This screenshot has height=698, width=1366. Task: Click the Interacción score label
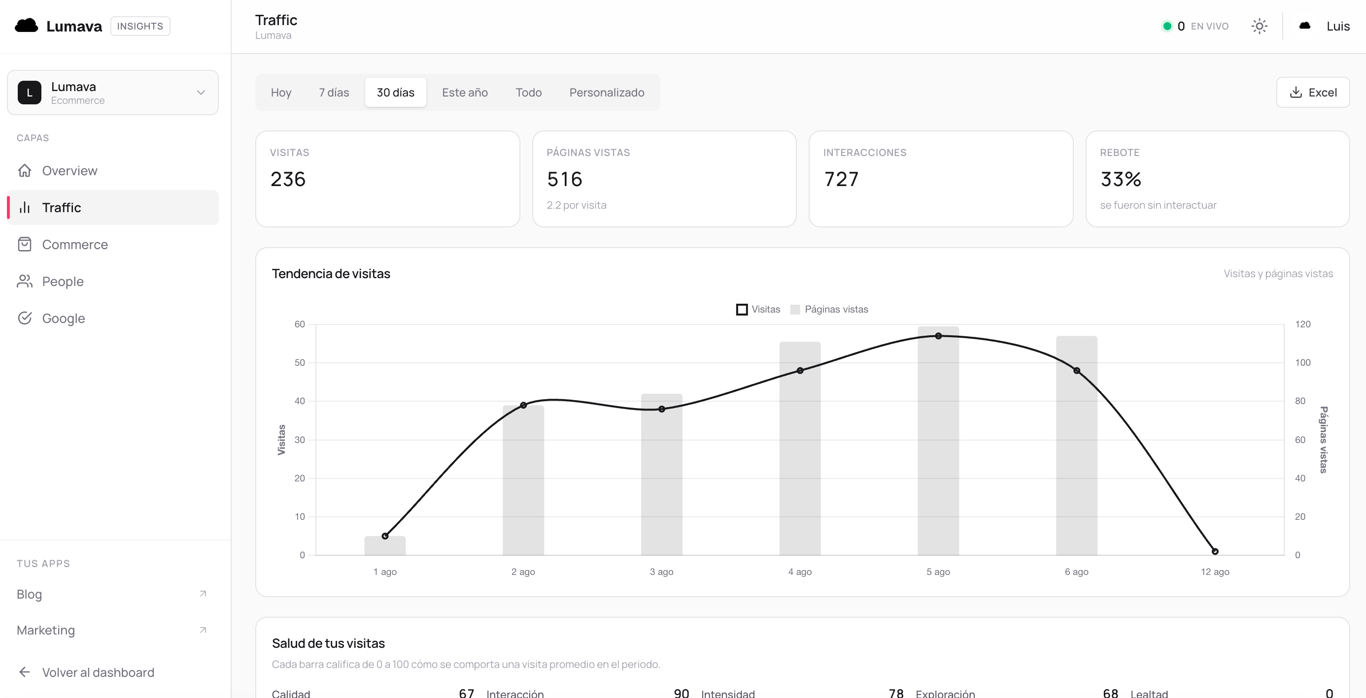point(515,693)
